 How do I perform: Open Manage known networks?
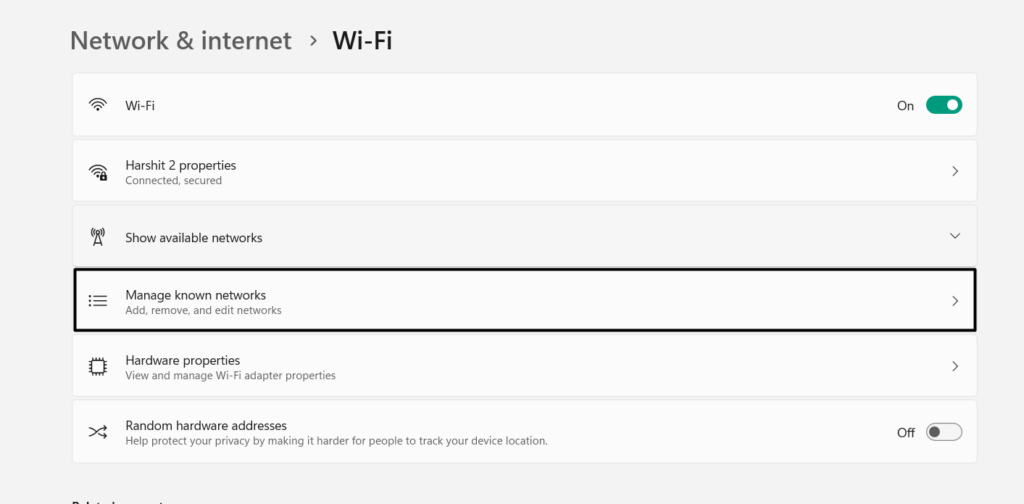pos(196,295)
